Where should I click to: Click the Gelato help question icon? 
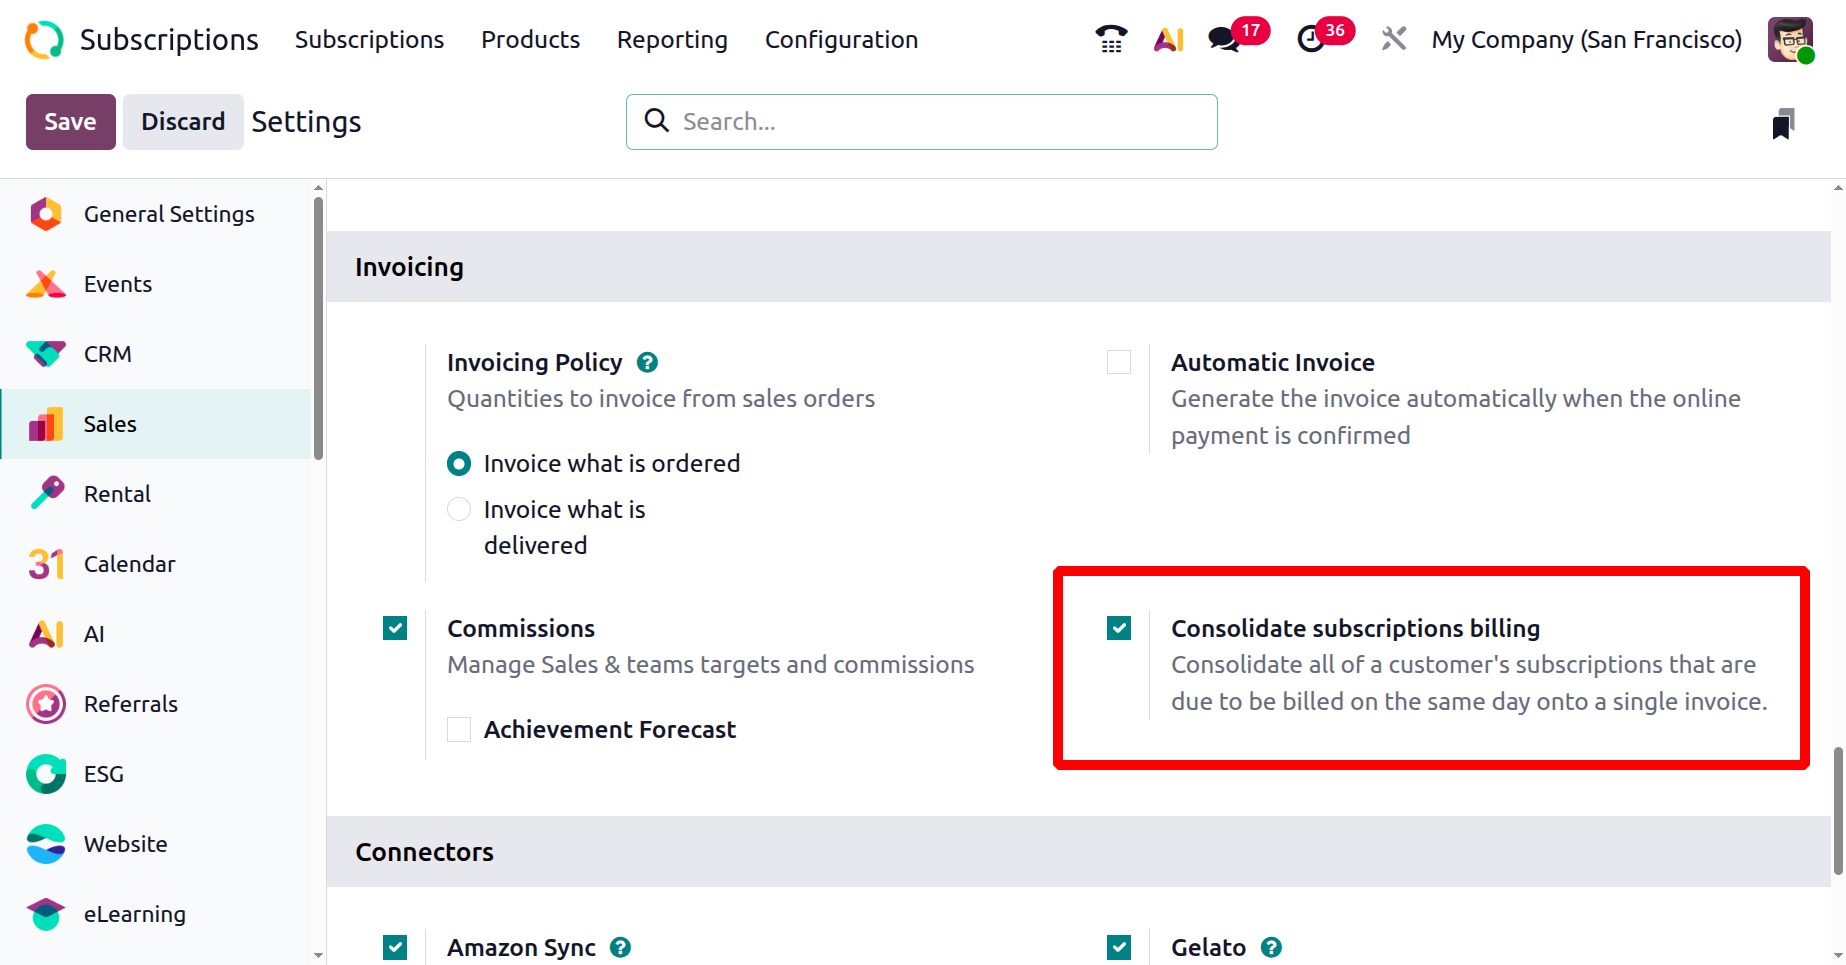click(x=1271, y=947)
